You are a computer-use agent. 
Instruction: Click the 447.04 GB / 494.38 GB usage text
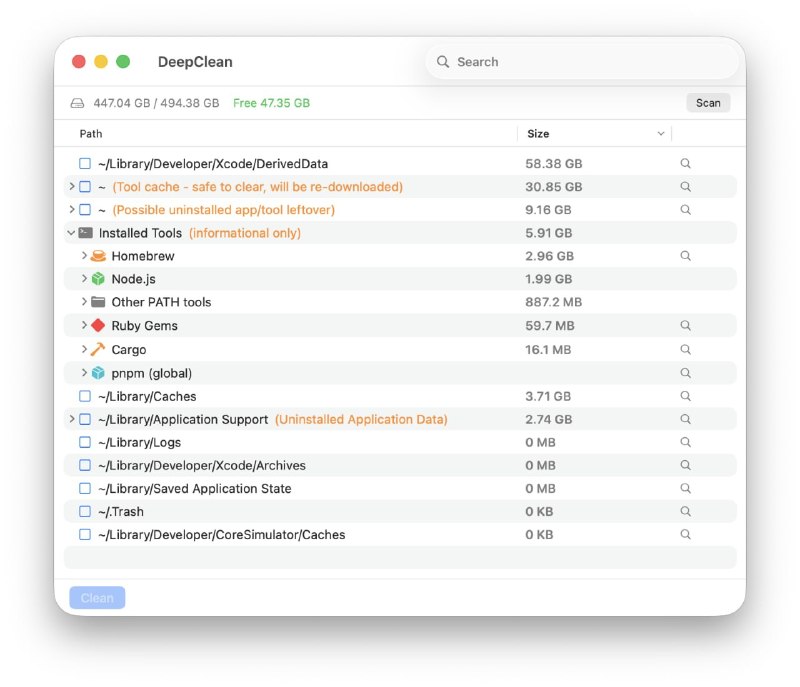(x=156, y=103)
